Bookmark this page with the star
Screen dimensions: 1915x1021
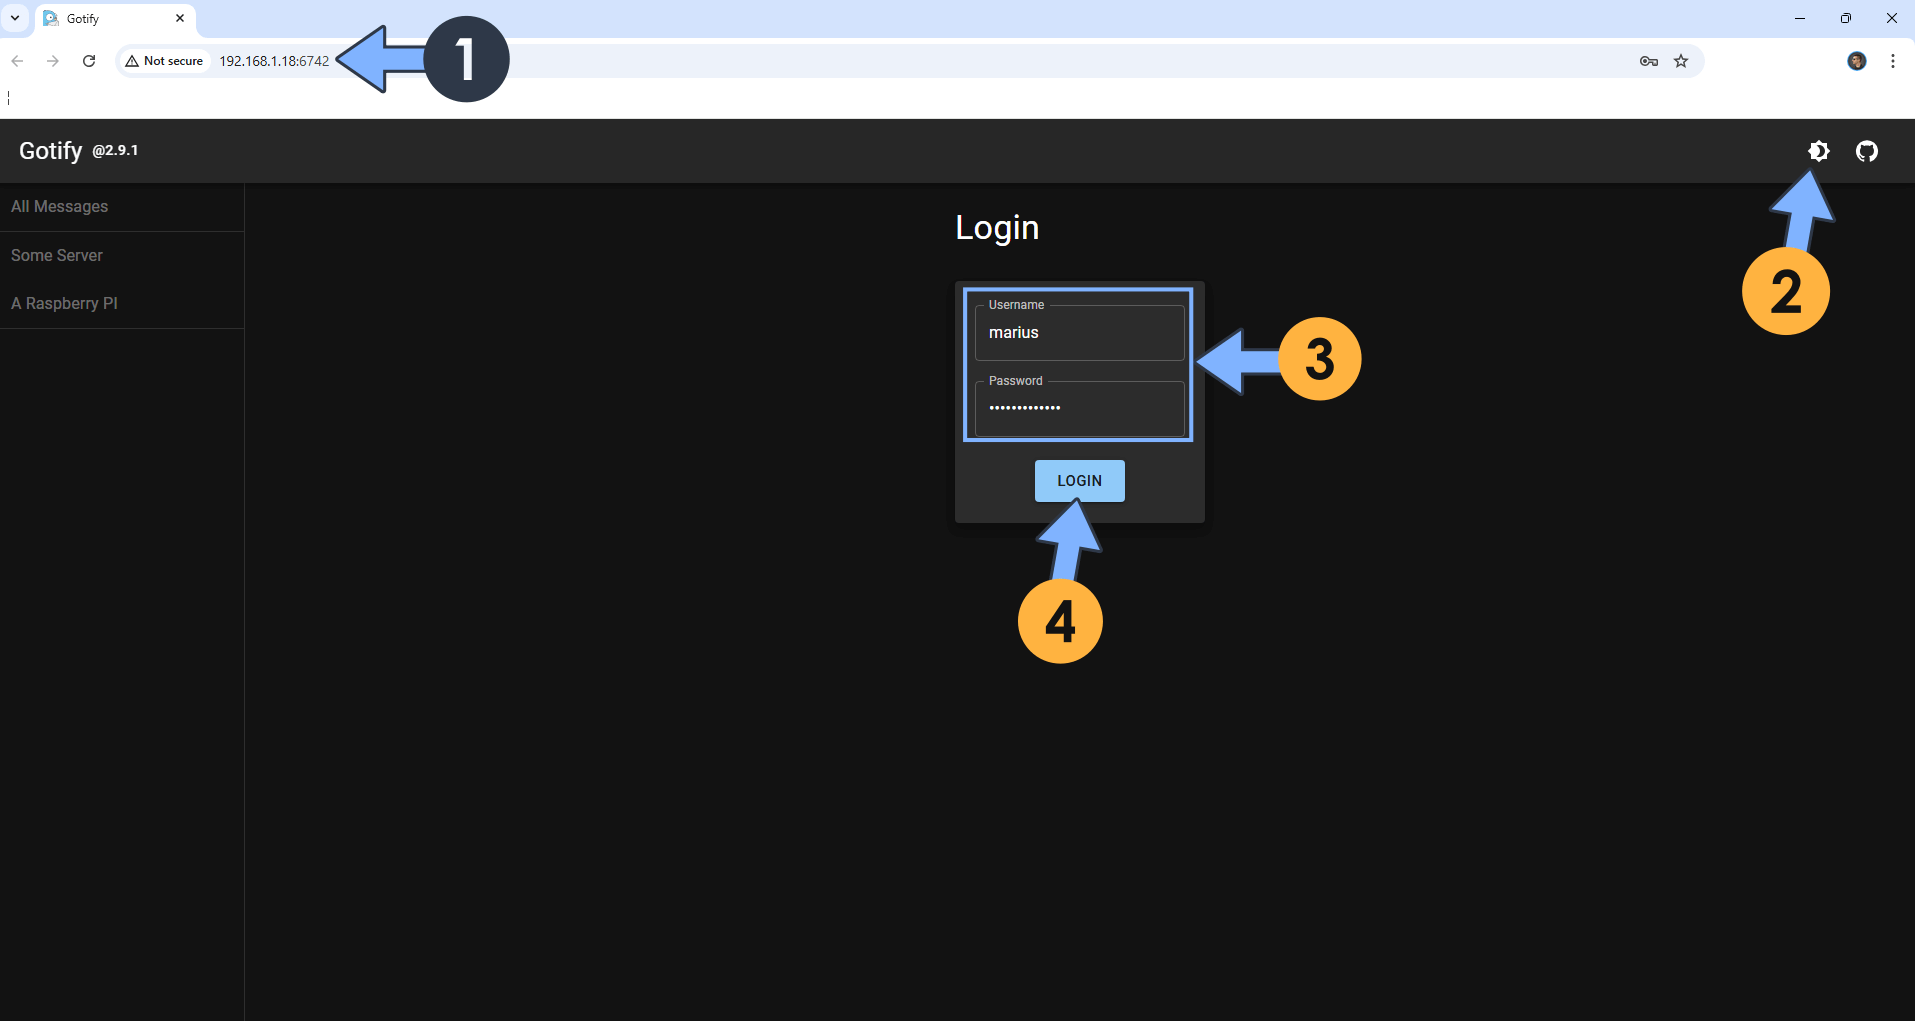tap(1681, 61)
